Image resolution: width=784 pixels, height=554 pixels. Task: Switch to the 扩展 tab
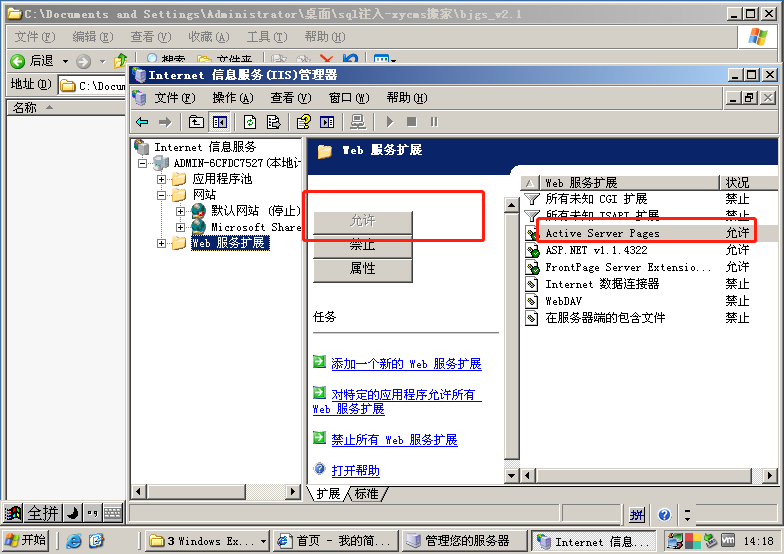(328, 494)
